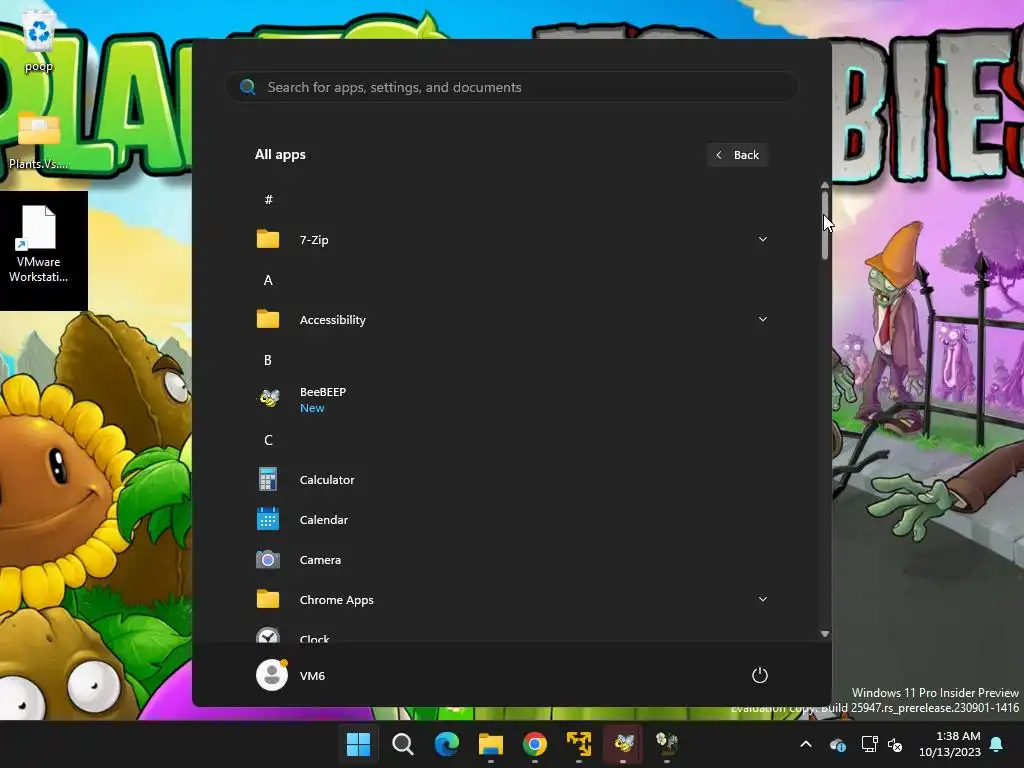The image size is (1024, 768).
Task: Click the A letter header
Action: (268, 280)
